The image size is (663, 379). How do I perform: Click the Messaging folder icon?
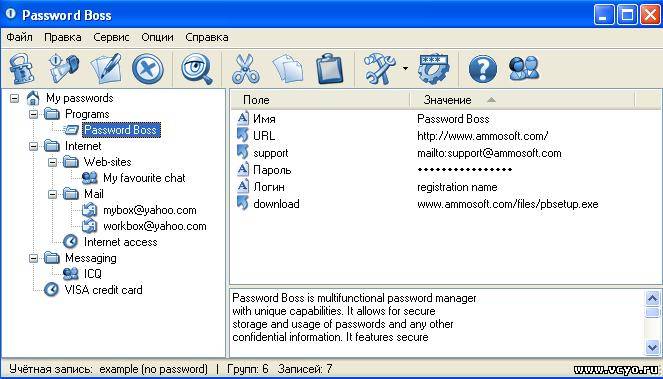52,258
